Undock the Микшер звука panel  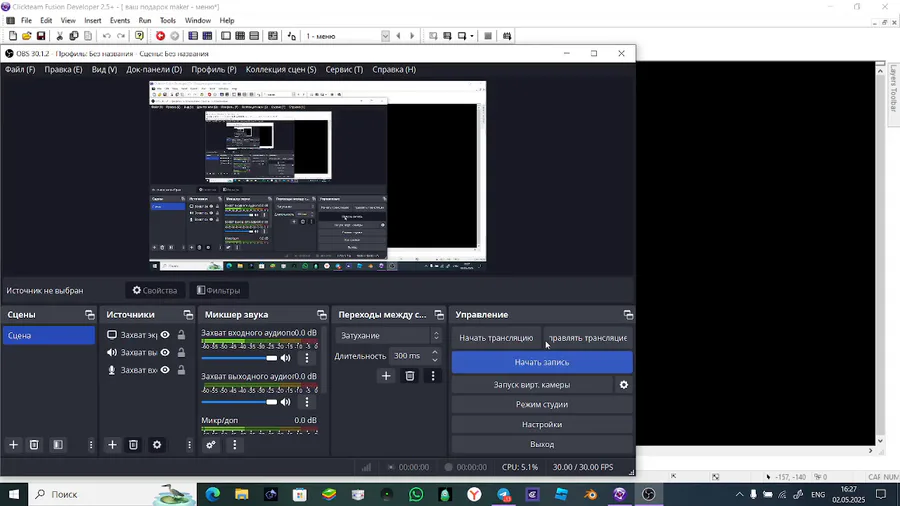click(x=321, y=314)
